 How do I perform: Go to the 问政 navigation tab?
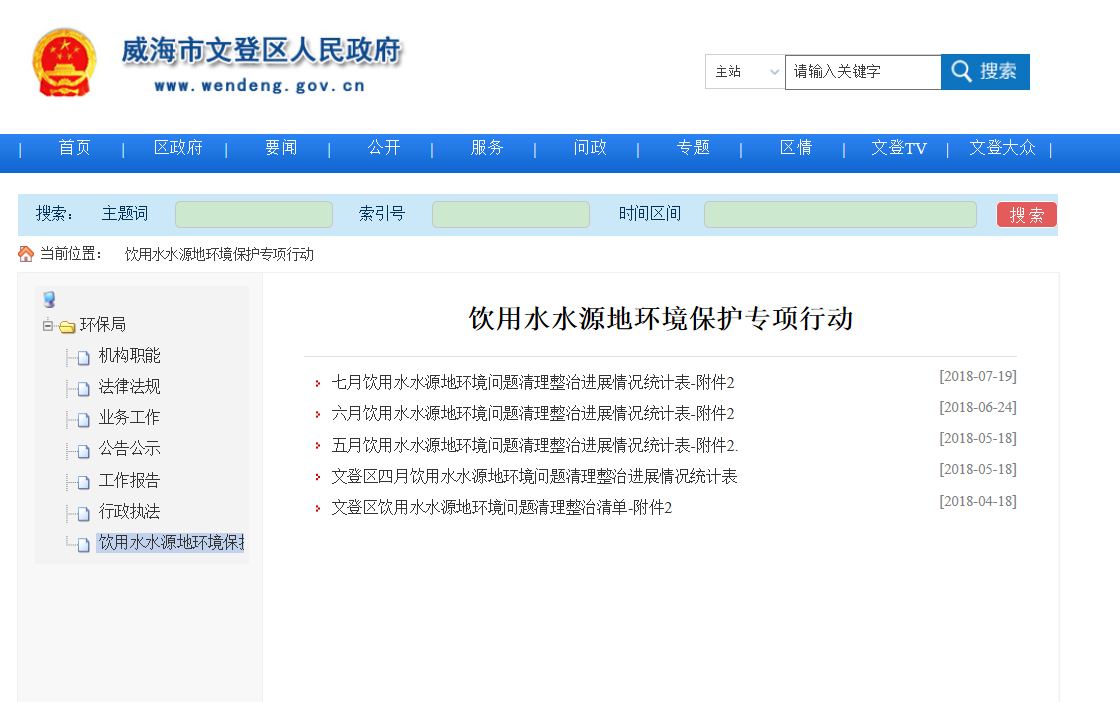pyautogui.click(x=590, y=148)
